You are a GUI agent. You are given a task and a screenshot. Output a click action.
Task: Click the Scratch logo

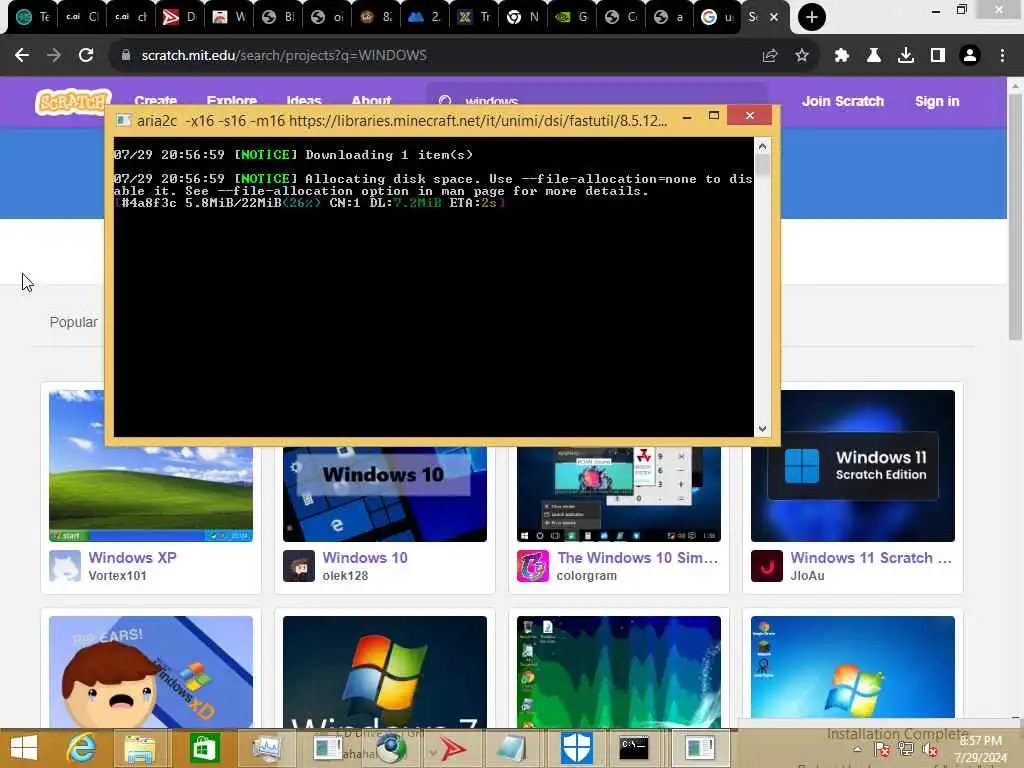[x=72, y=102]
